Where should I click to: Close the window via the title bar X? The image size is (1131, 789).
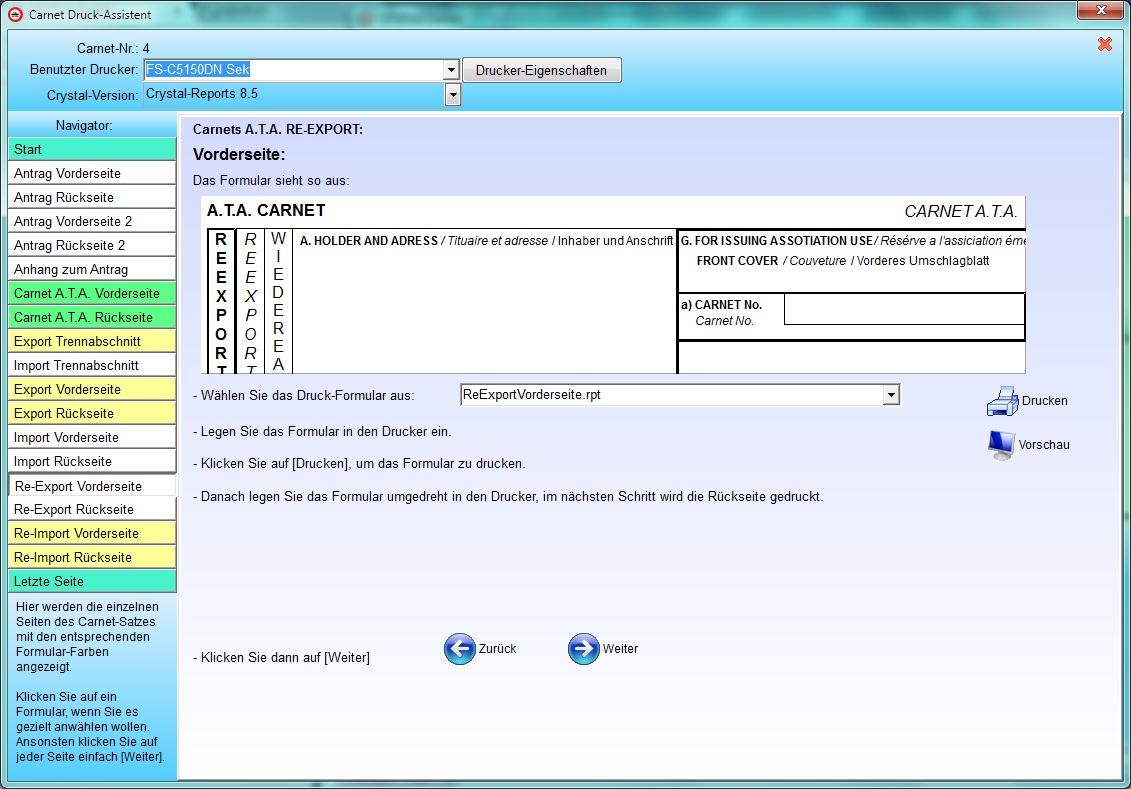point(1101,10)
